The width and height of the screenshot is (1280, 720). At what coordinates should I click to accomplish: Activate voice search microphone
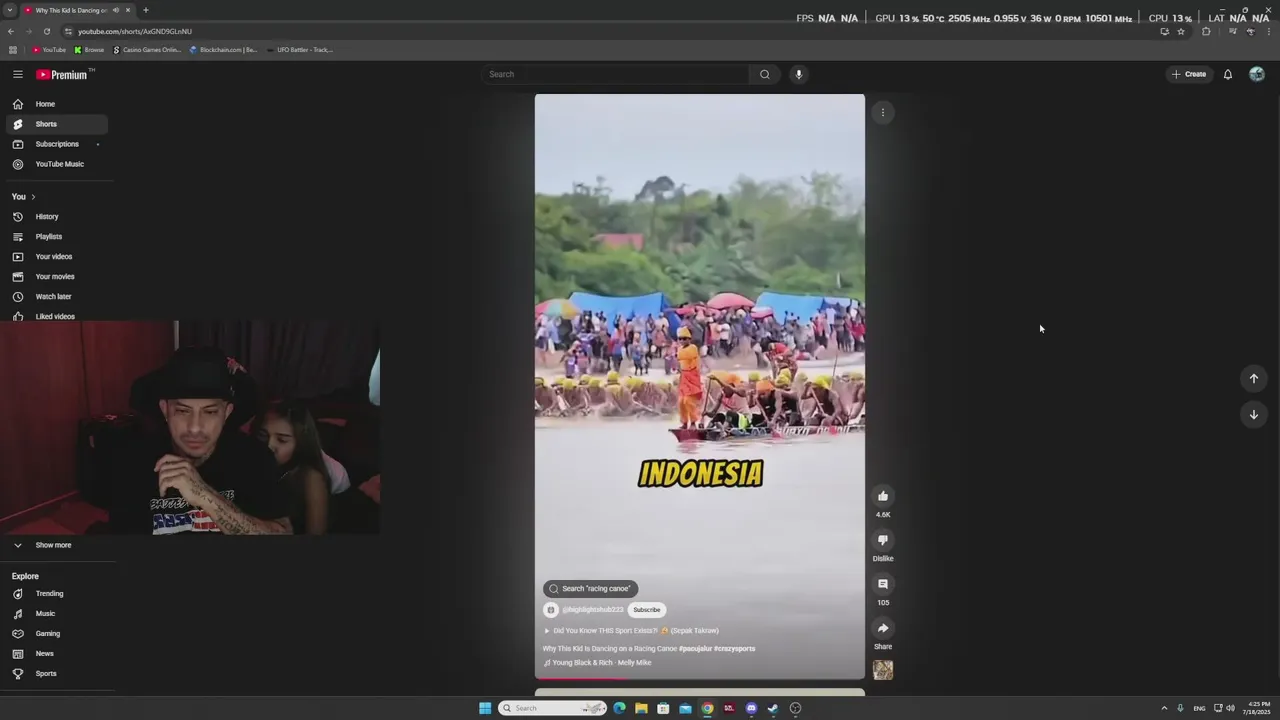click(798, 74)
